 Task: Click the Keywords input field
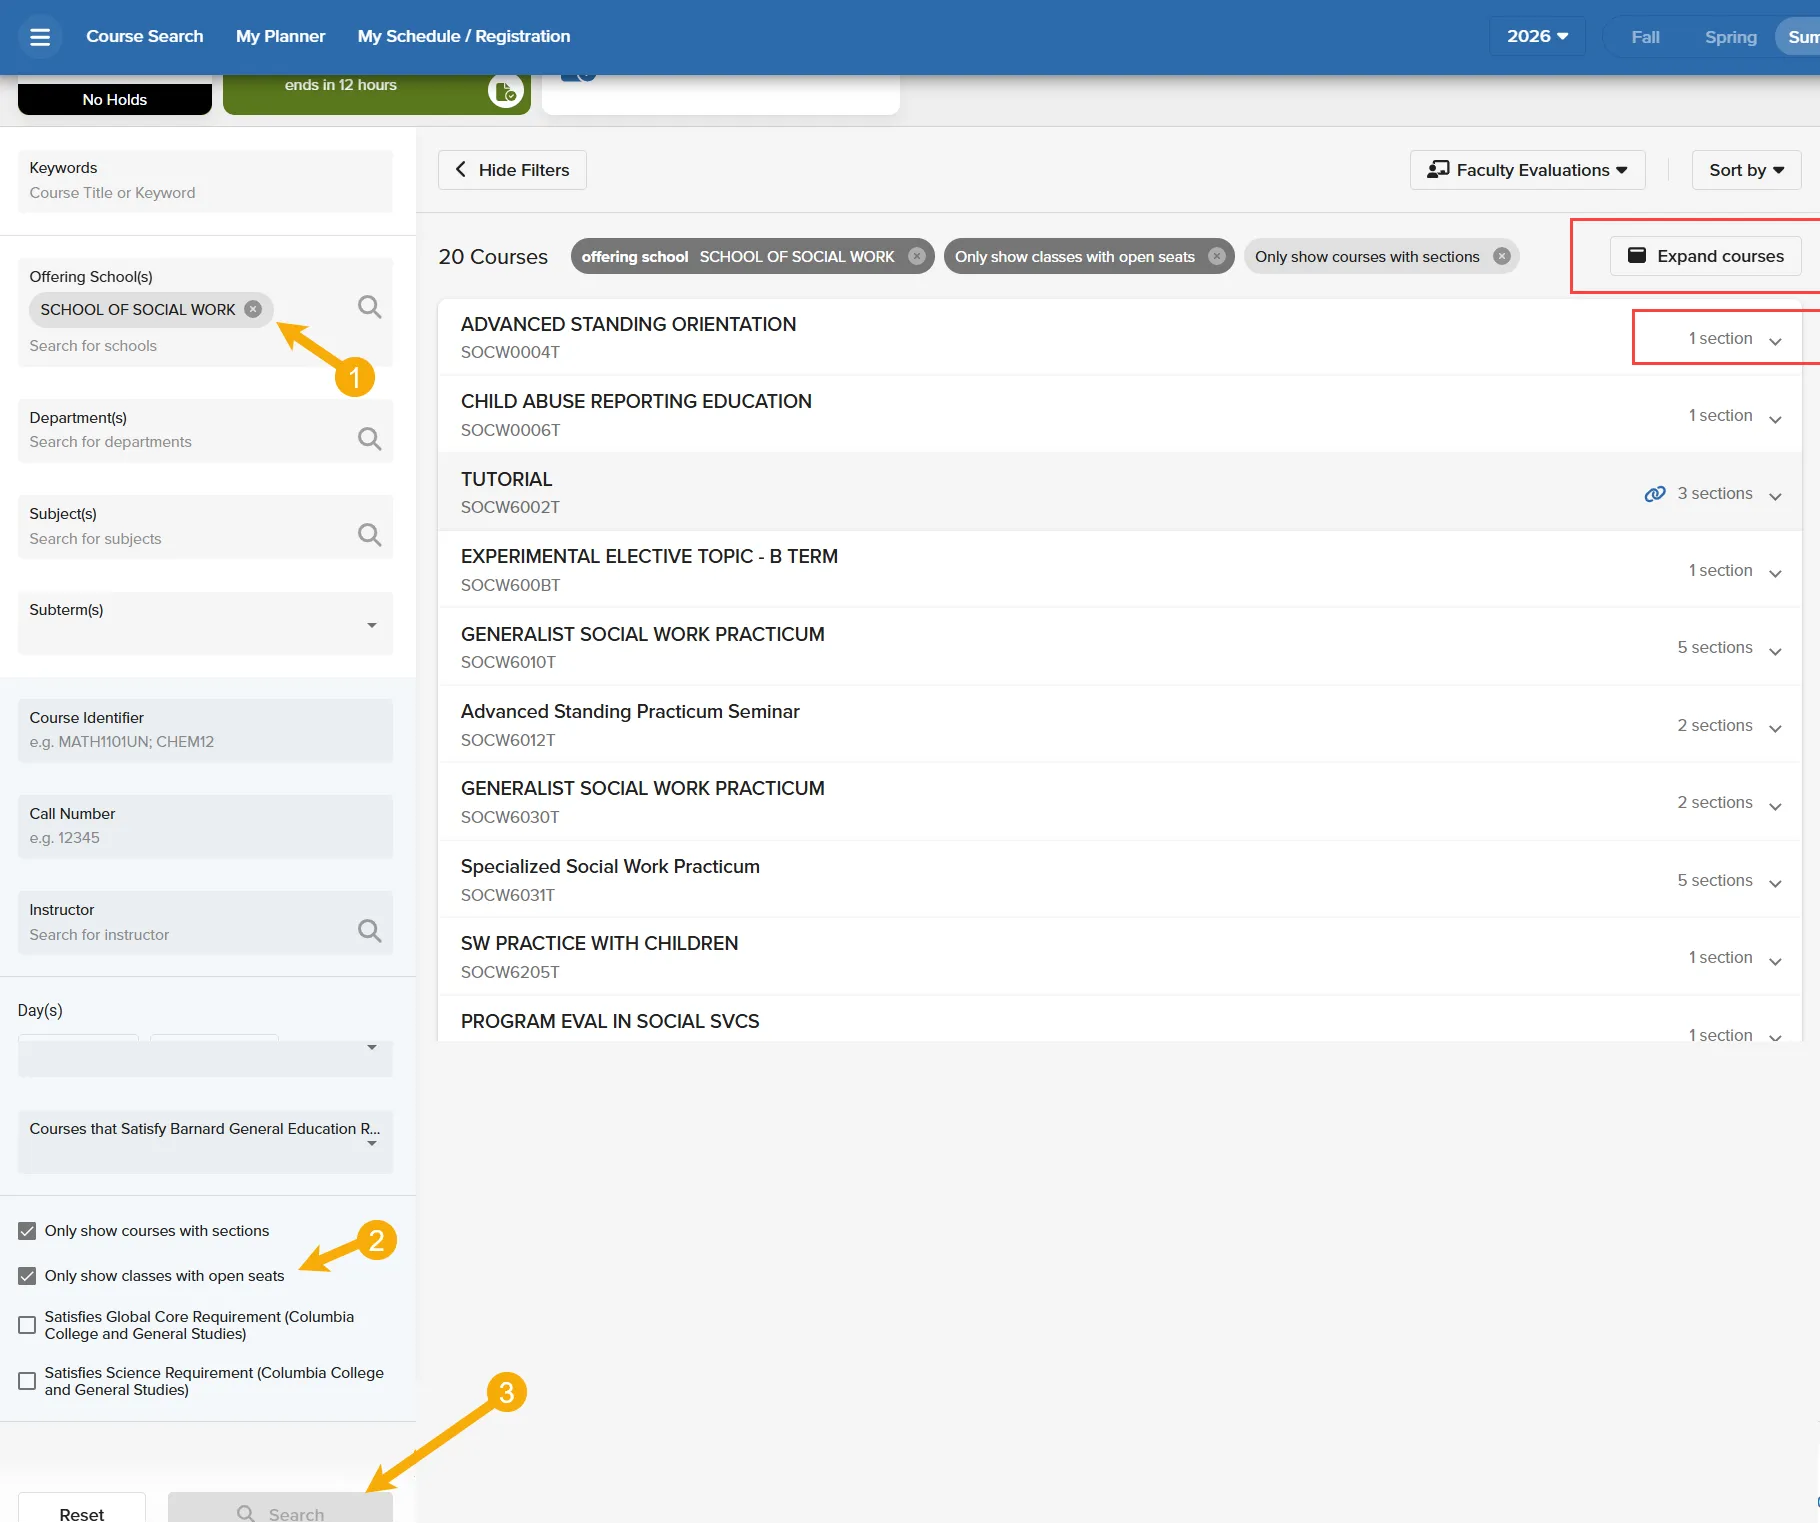coord(205,181)
